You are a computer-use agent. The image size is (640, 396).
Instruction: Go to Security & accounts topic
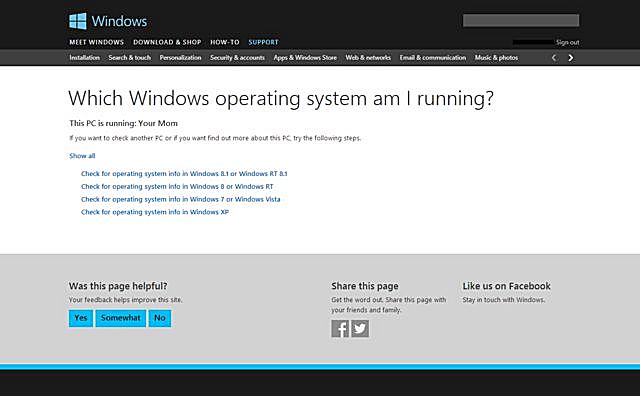[237, 58]
